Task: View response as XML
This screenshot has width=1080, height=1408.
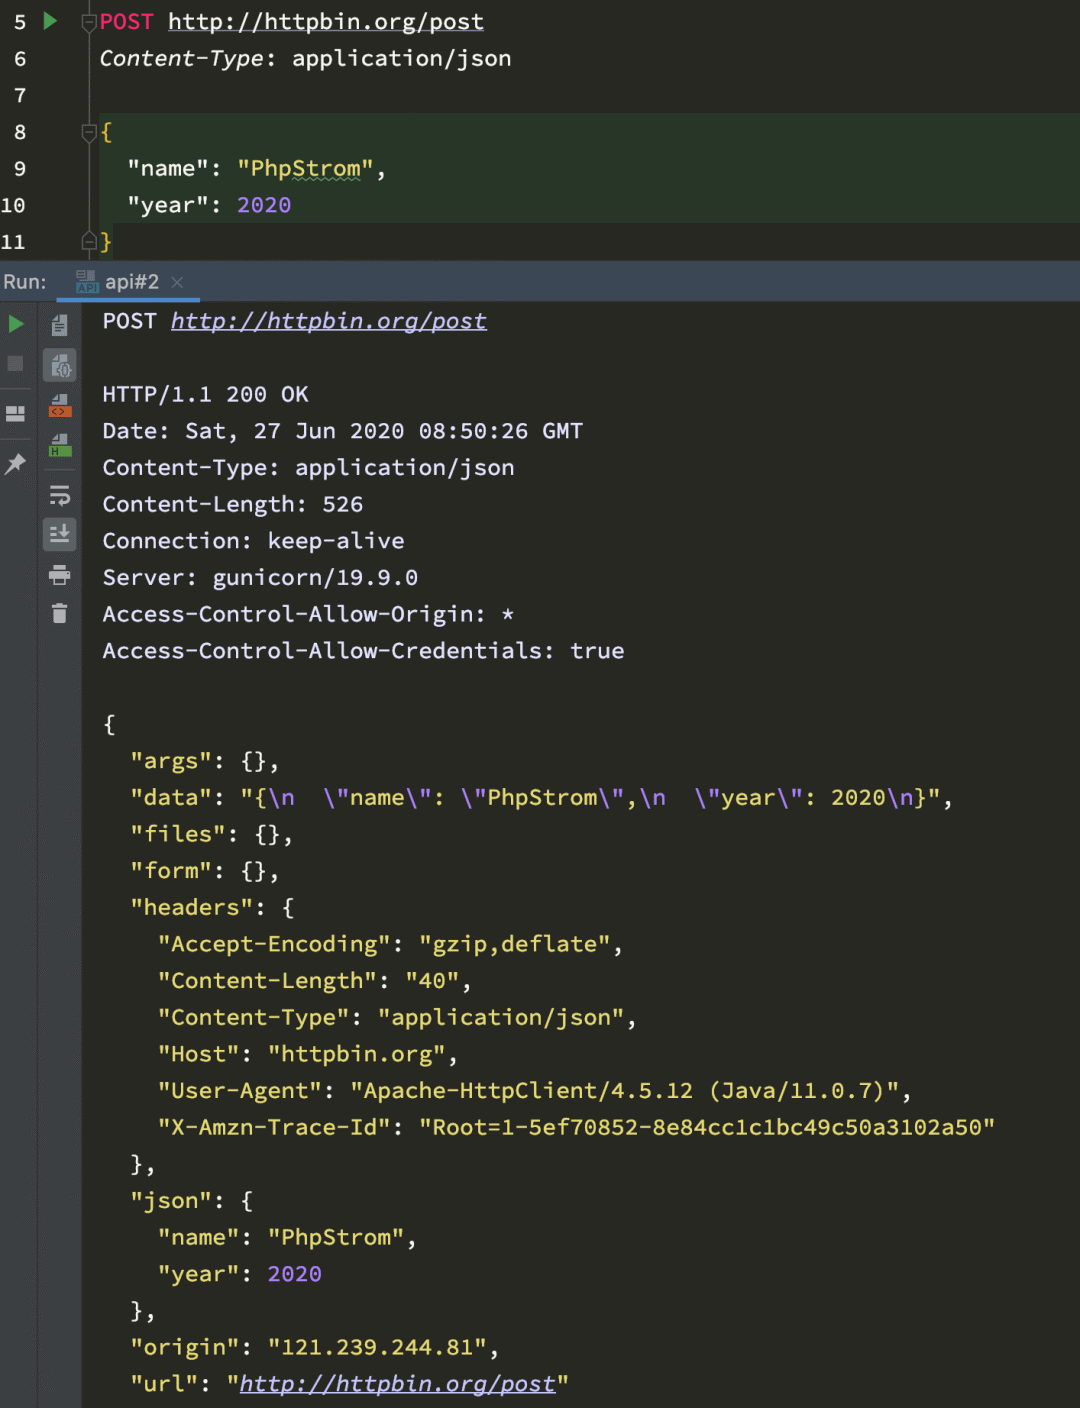Action: pos(60,405)
